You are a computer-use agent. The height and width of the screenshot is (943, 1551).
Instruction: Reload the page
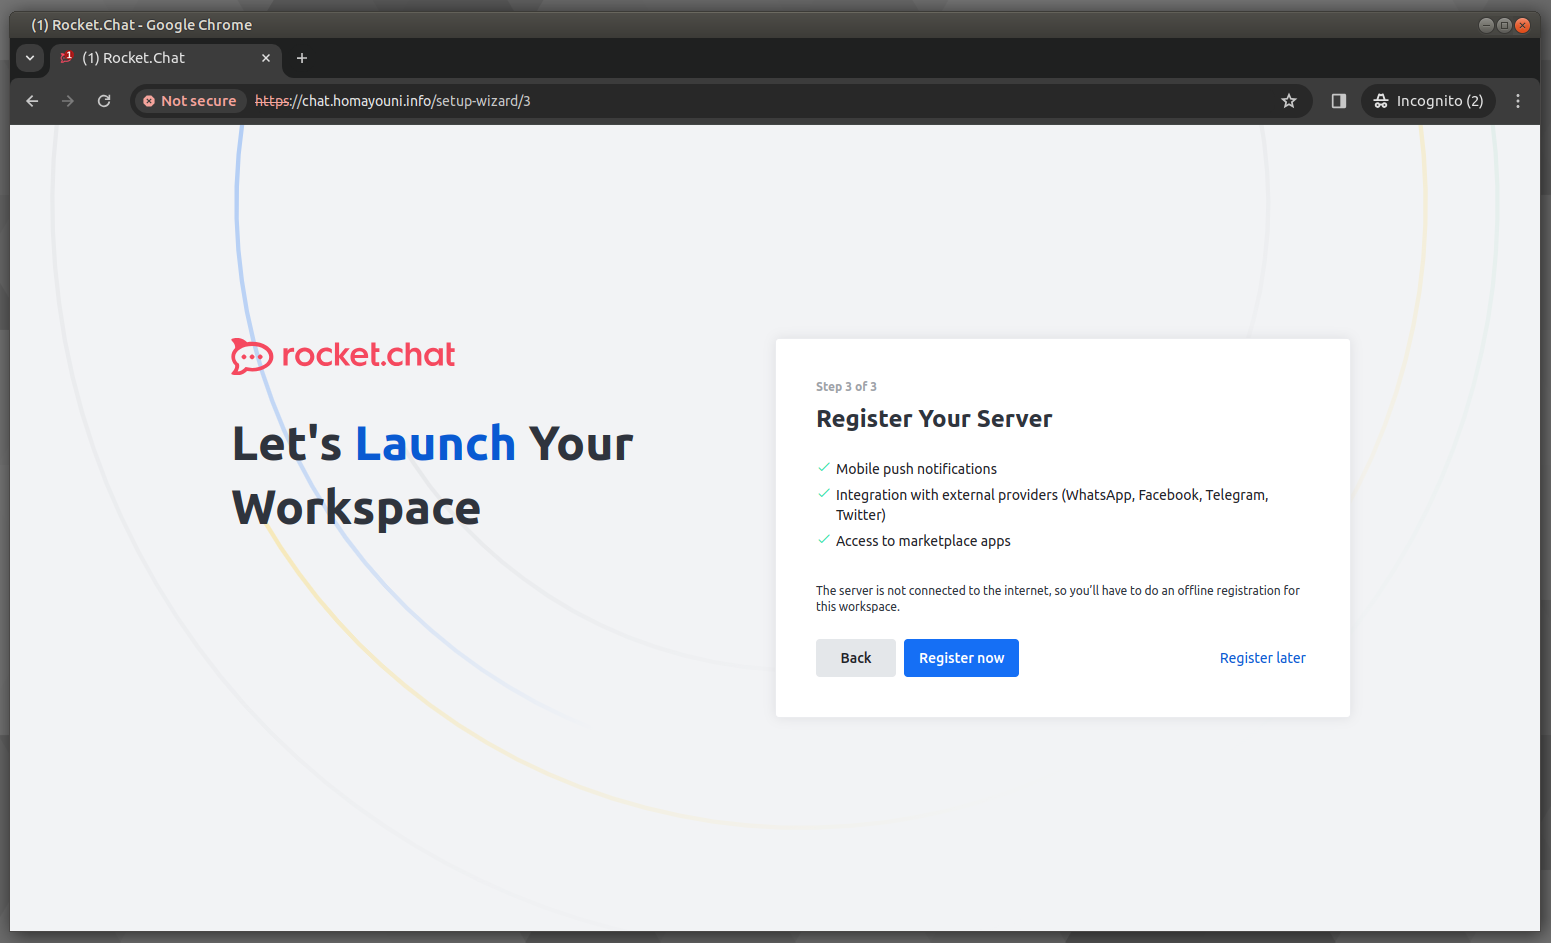pos(104,101)
